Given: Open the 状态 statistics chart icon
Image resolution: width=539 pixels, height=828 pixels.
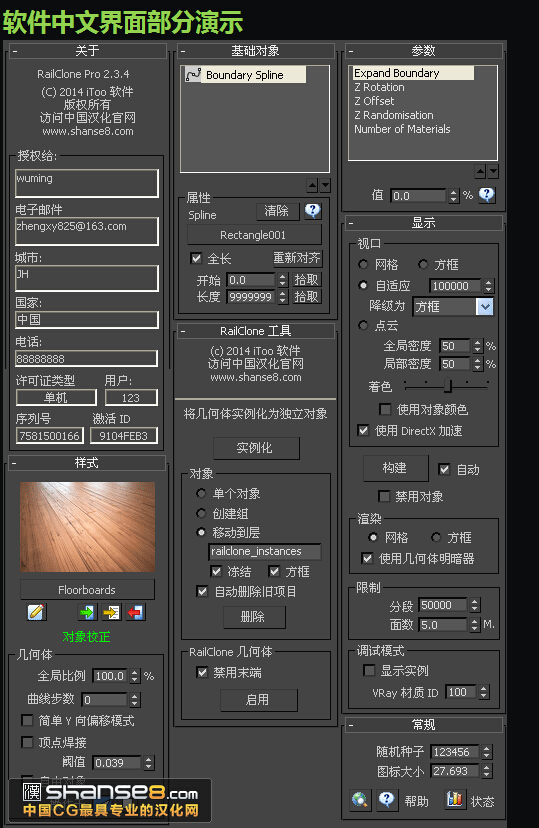Looking at the screenshot, I should click(454, 800).
